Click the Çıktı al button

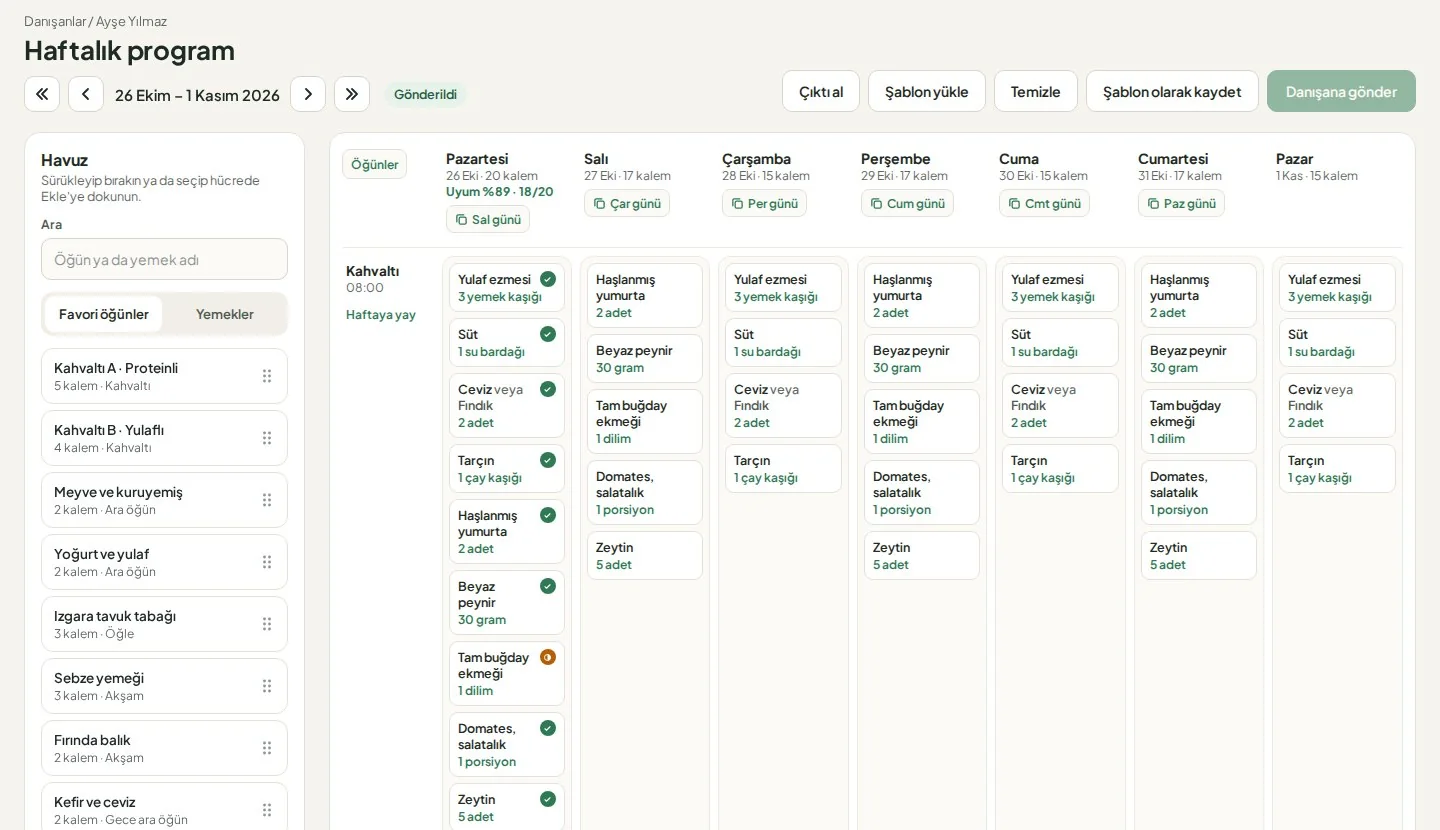coord(821,91)
